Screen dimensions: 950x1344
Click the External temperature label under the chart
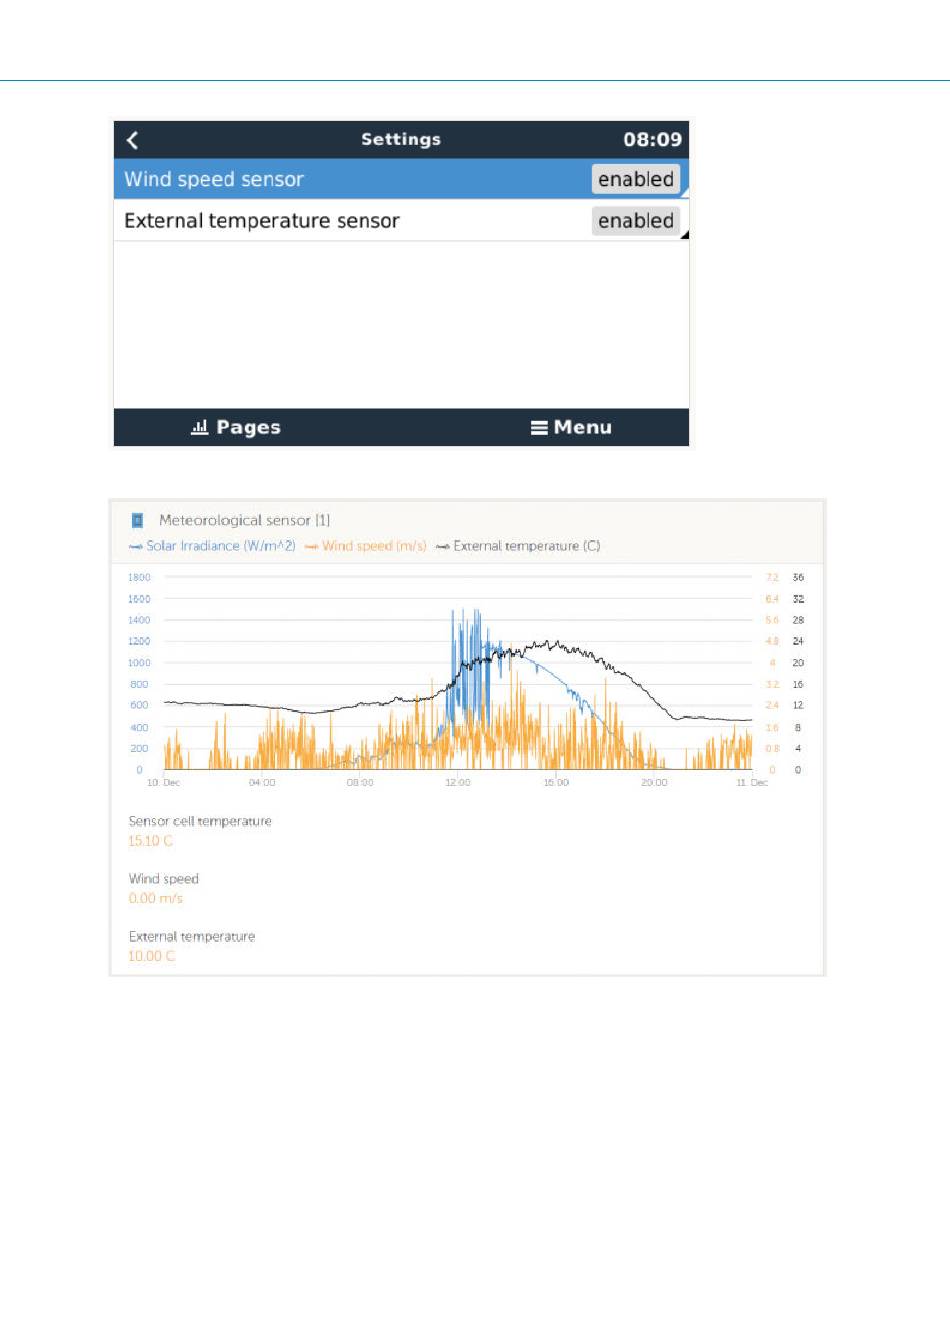(192, 937)
